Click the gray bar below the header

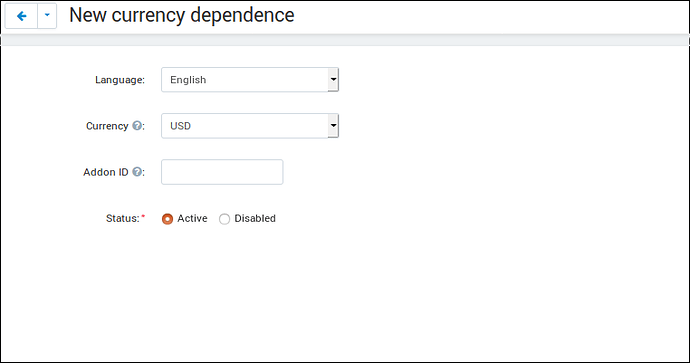coord(345,40)
